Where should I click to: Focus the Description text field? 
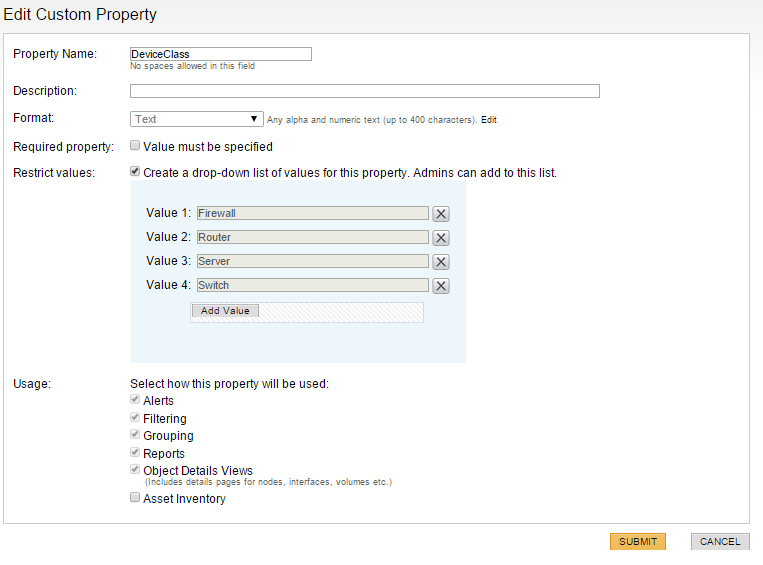tap(365, 91)
